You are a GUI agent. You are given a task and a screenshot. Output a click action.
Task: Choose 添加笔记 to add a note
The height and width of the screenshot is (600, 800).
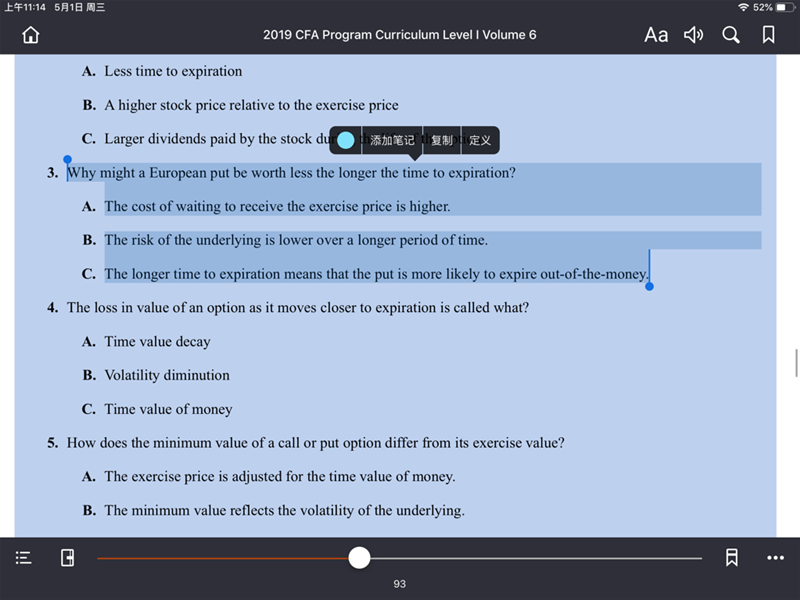coord(392,140)
